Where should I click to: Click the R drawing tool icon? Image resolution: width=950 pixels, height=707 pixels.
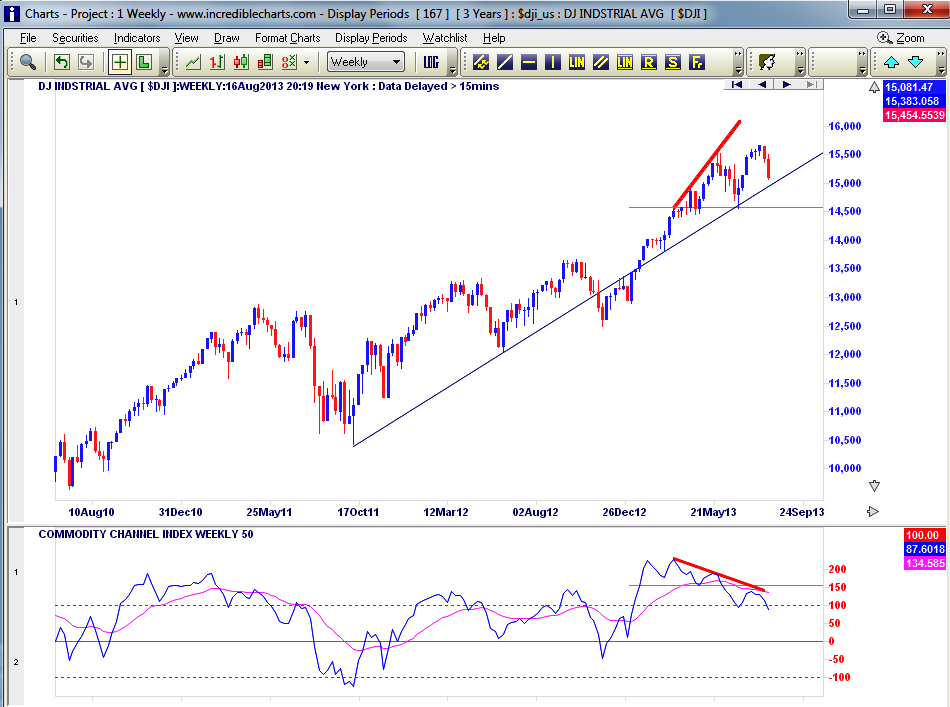649,62
